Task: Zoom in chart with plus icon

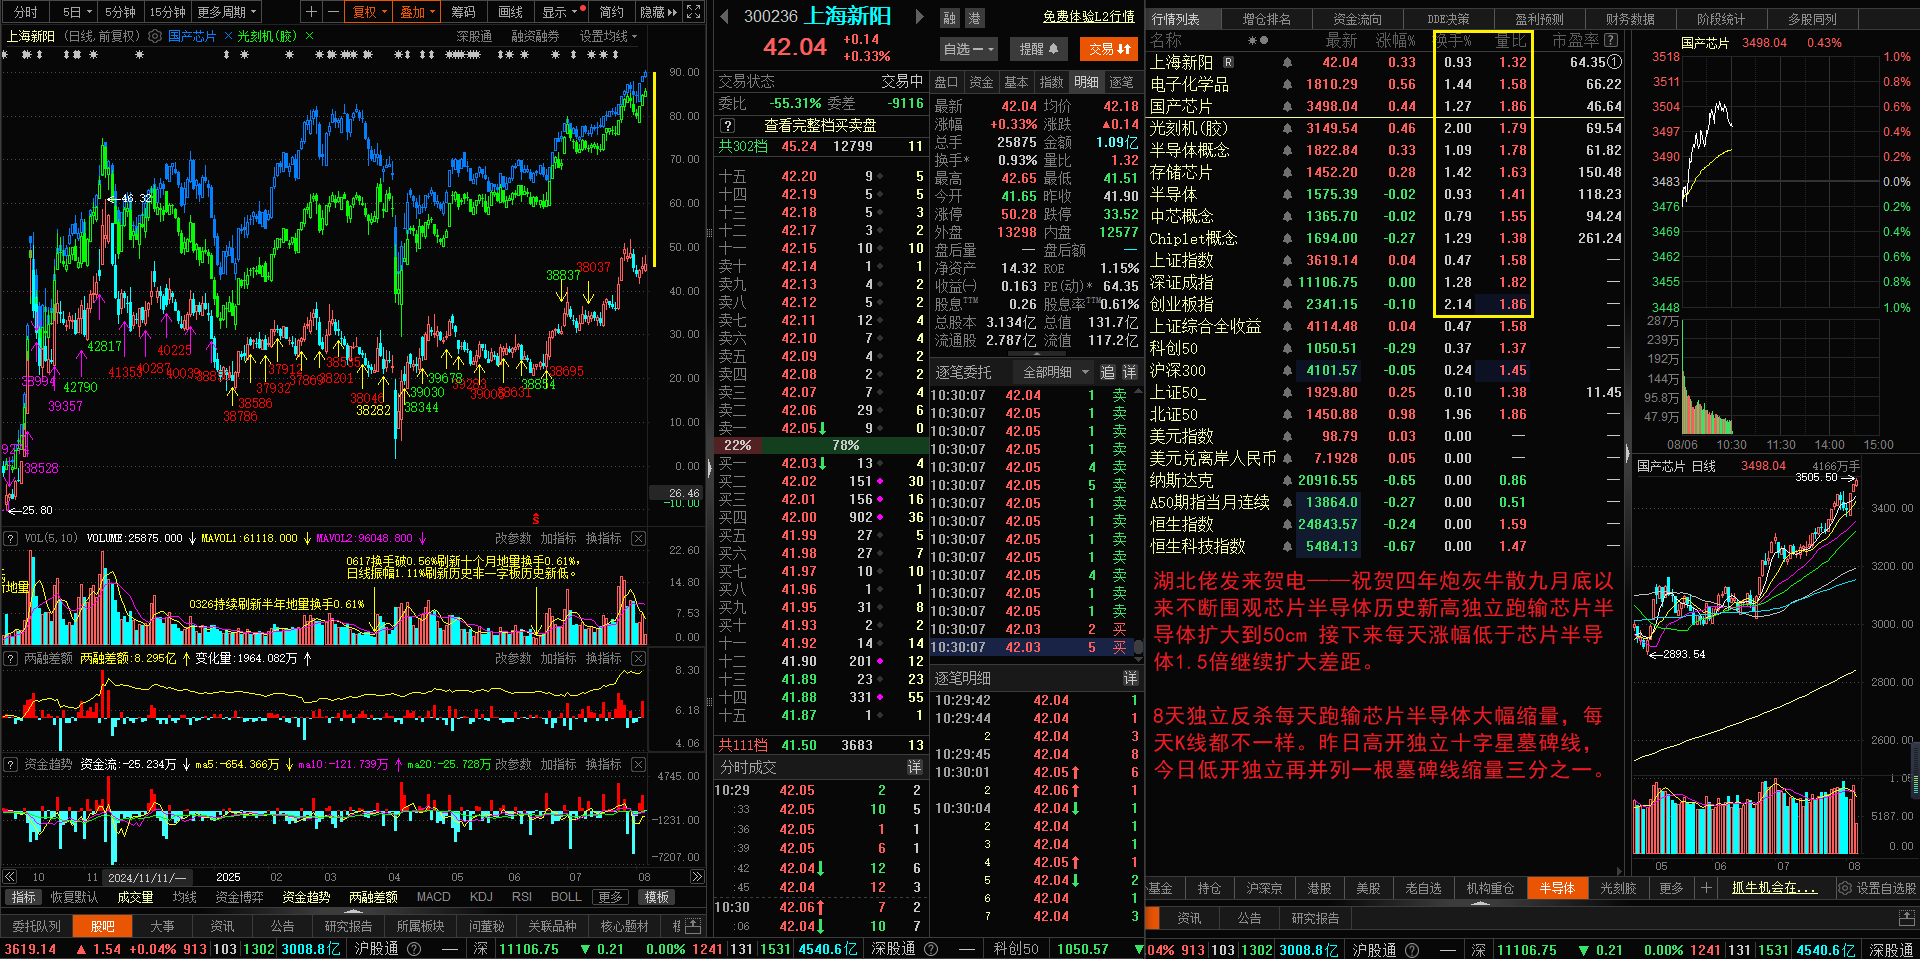Action: click(x=312, y=12)
